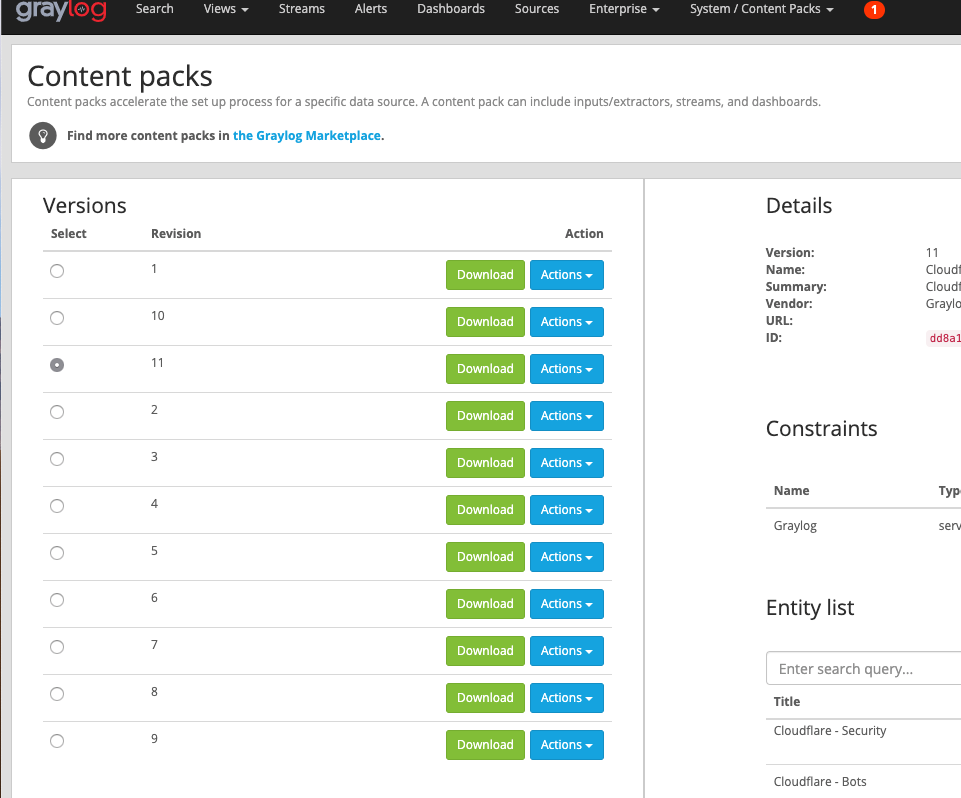The image size is (961, 798).
Task: Click the Title column header
Action: click(787, 702)
